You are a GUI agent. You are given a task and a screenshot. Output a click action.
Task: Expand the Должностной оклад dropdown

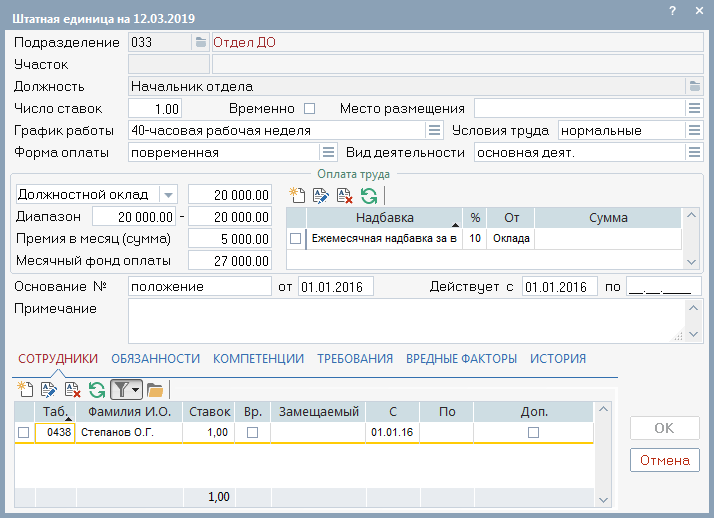(x=168, y=195)
